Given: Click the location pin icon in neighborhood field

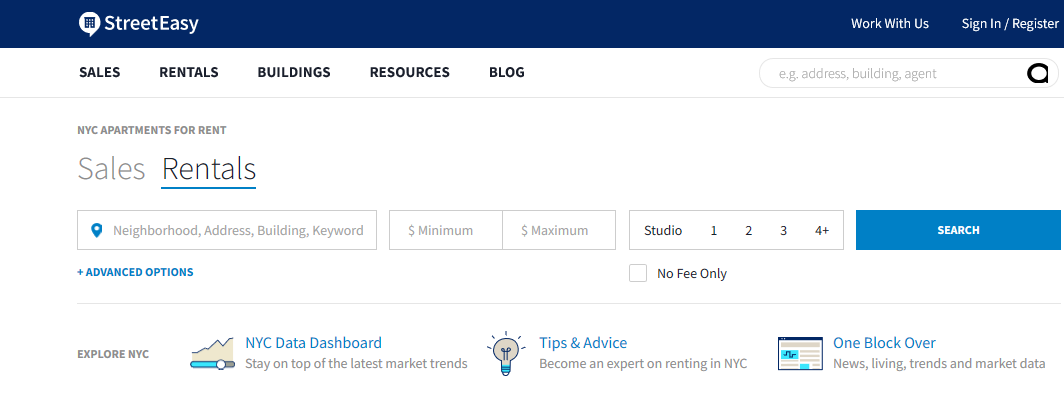Looking at the screenshot, I should [97, 231].
